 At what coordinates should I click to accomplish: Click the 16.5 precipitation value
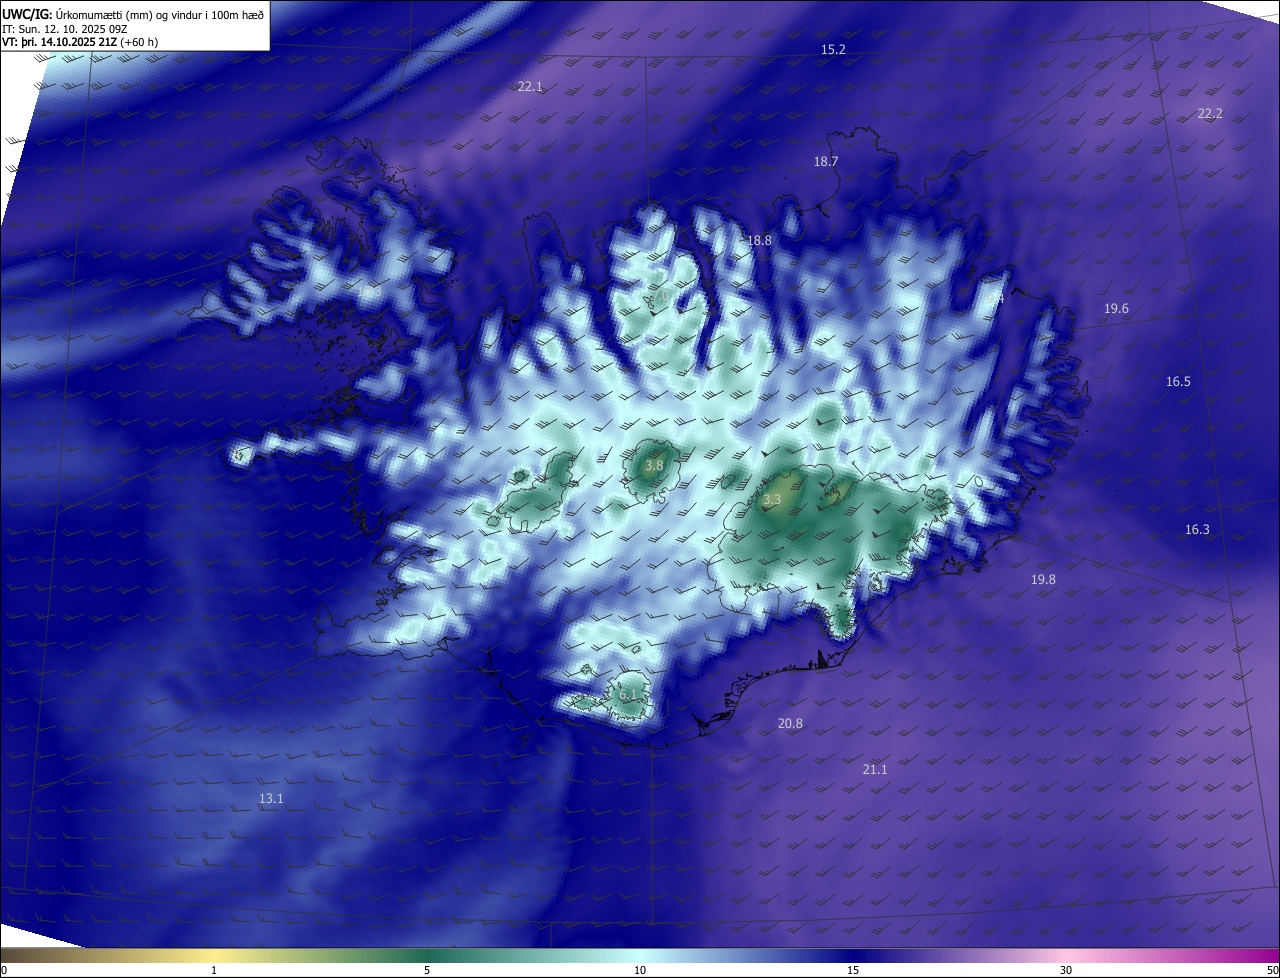[x=1178, y=382]
